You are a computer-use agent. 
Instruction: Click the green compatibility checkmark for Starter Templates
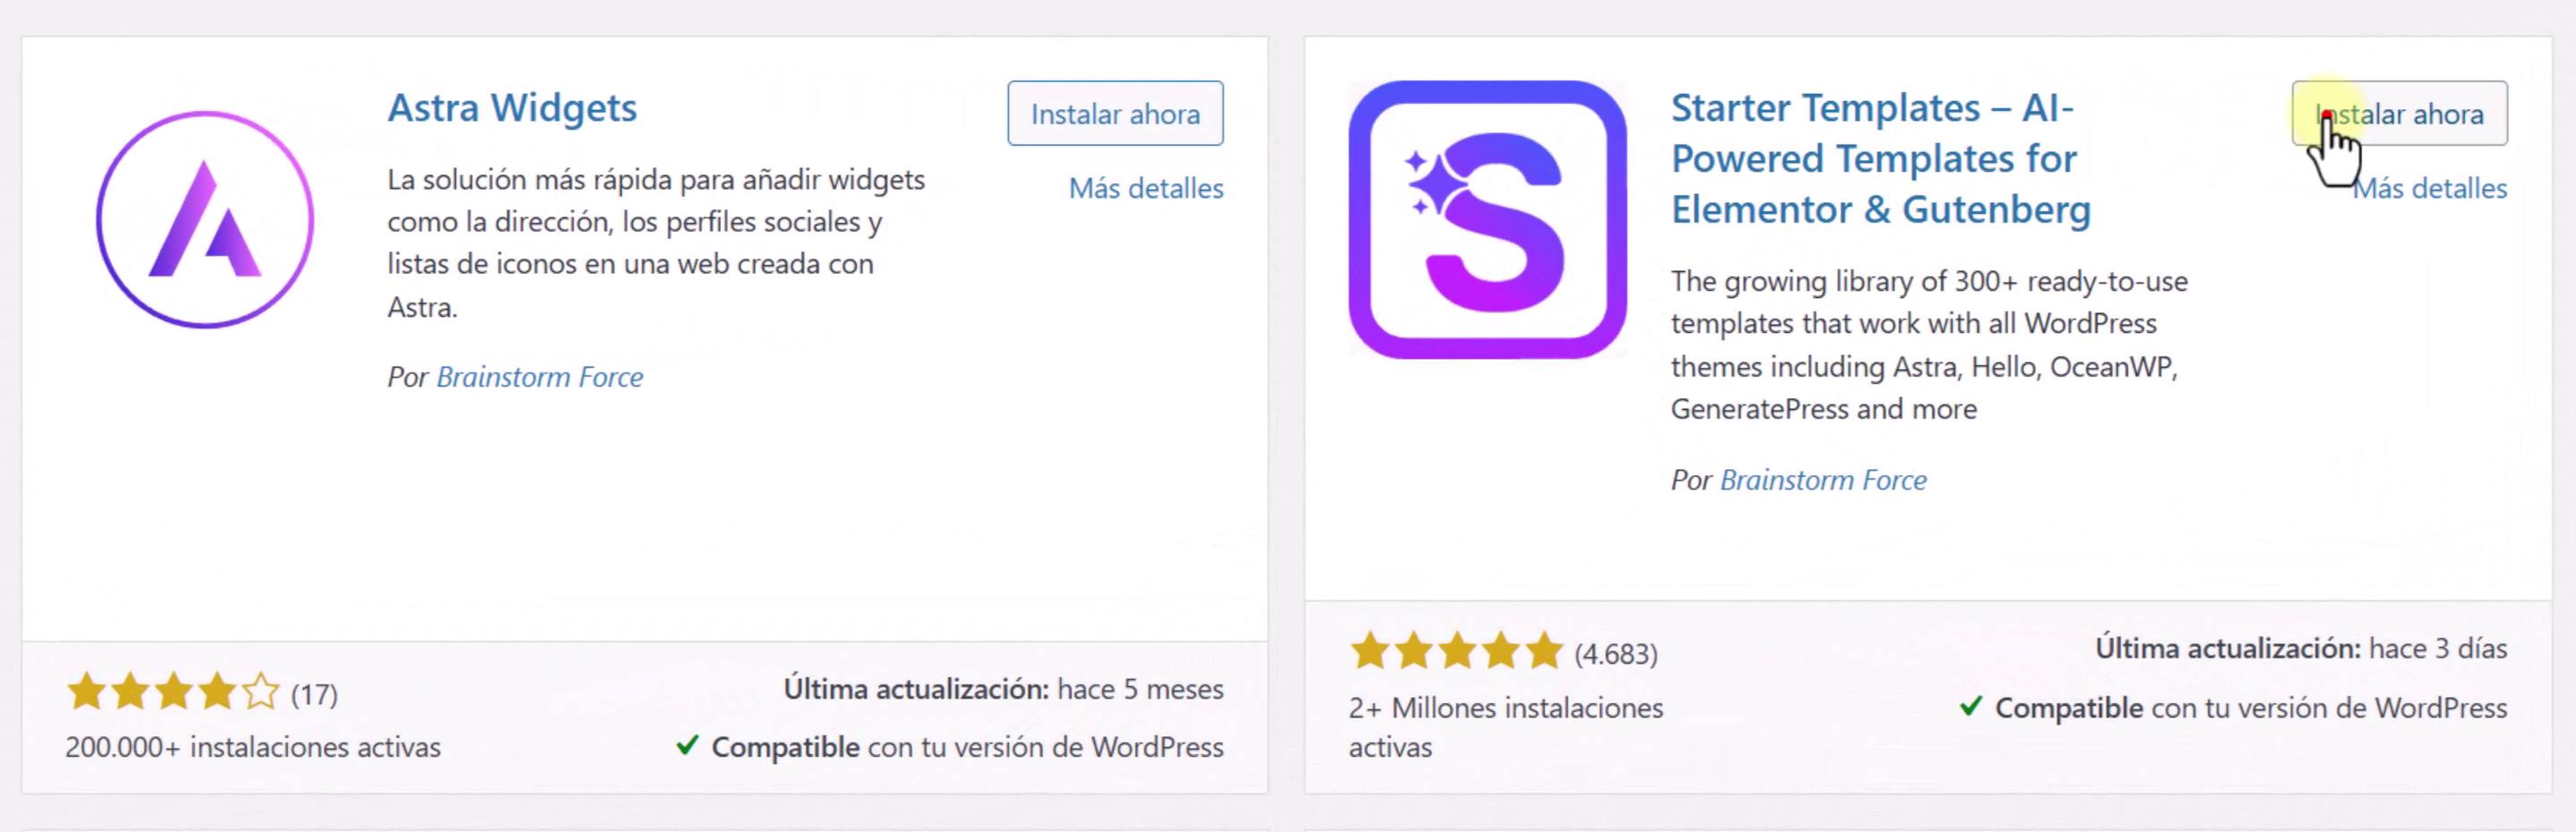pos(1970,706)
